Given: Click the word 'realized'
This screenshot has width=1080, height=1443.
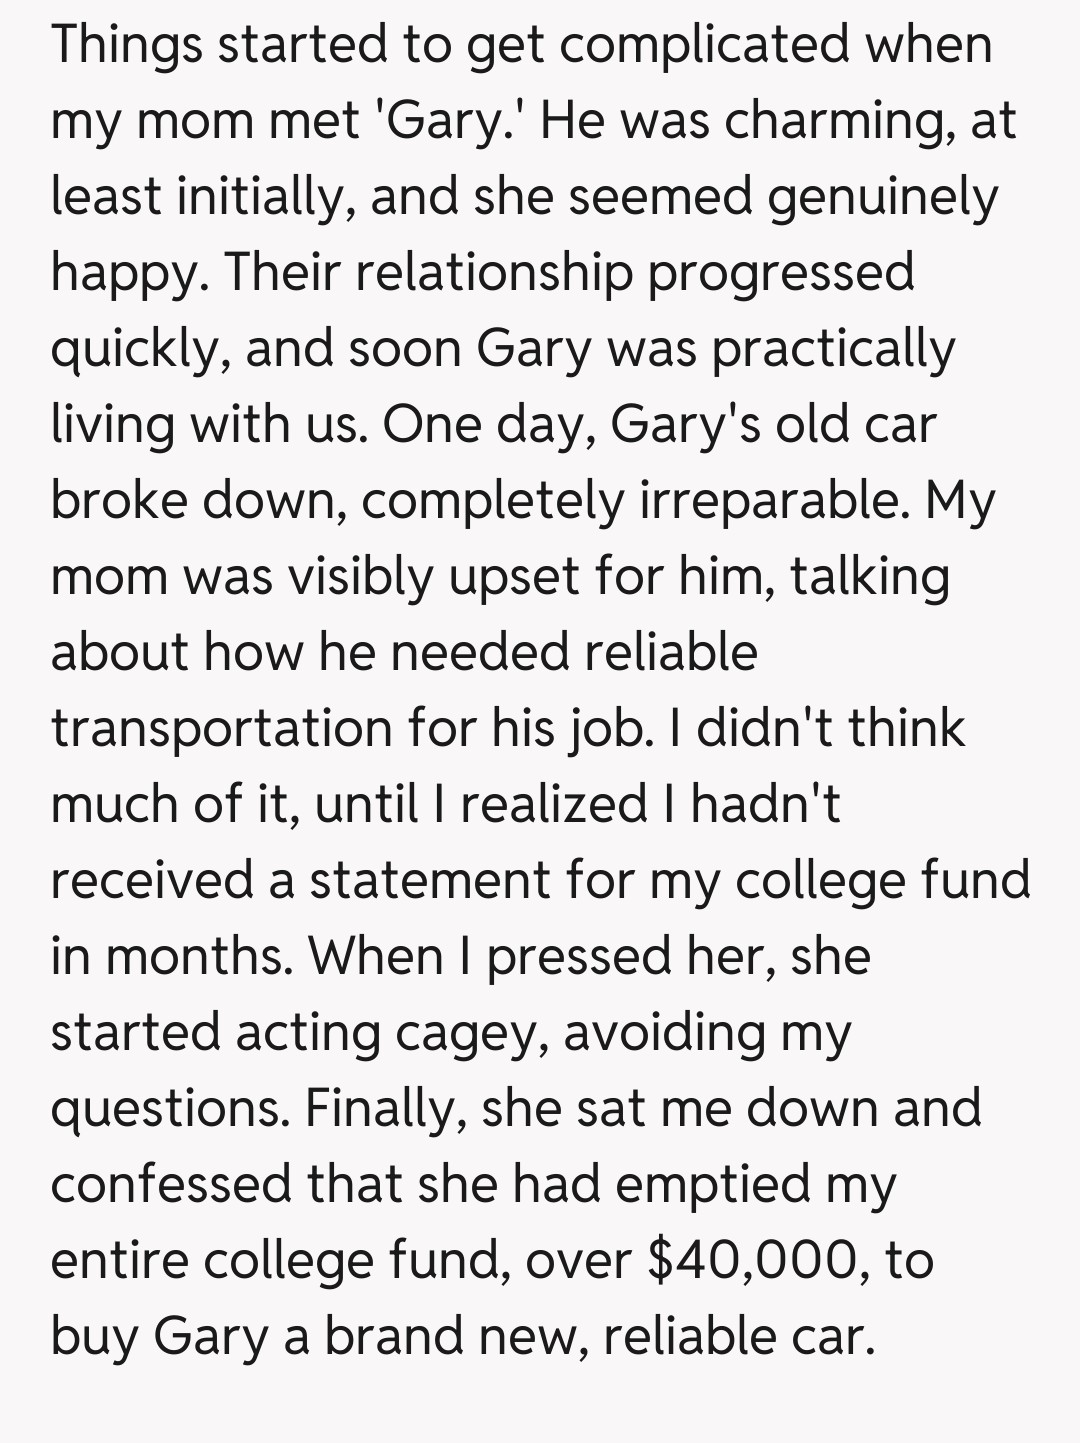Looking at the screenshot, I should pyautogui.click(x=553, y=805).
